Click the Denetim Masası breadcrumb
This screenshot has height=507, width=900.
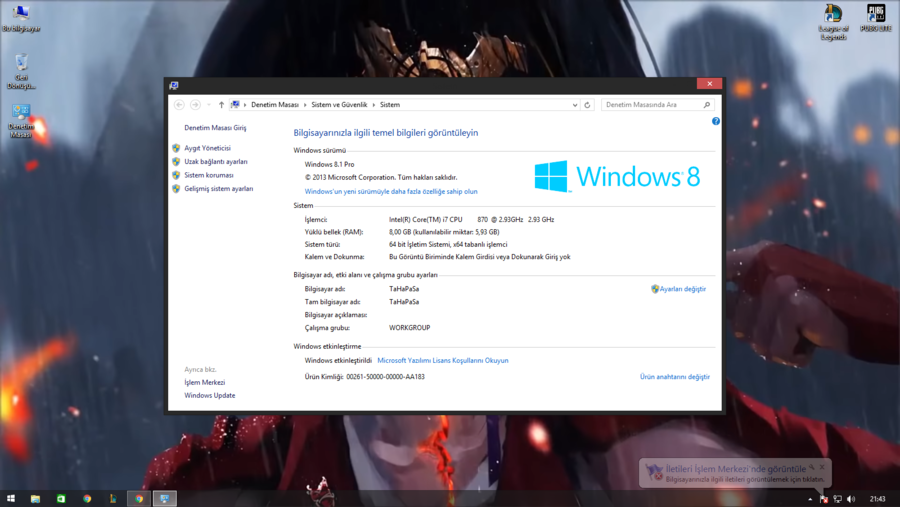(275, 105)
